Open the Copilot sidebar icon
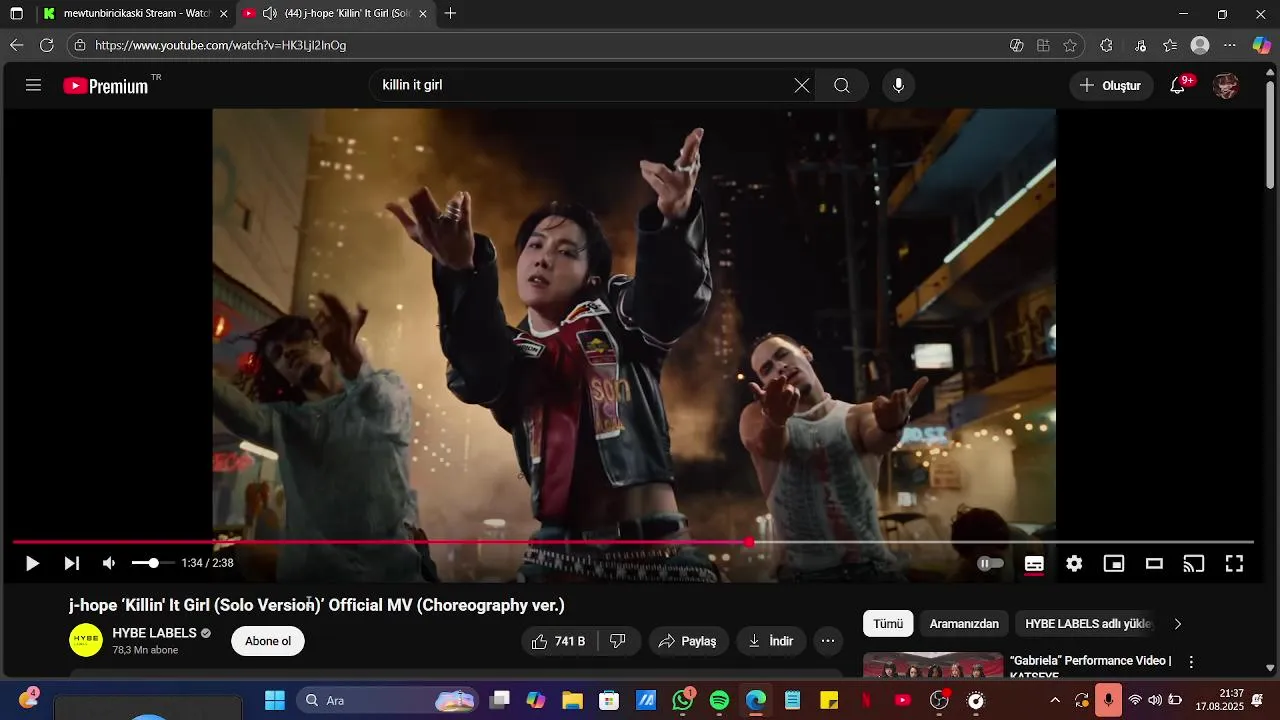 point(1262,45)
